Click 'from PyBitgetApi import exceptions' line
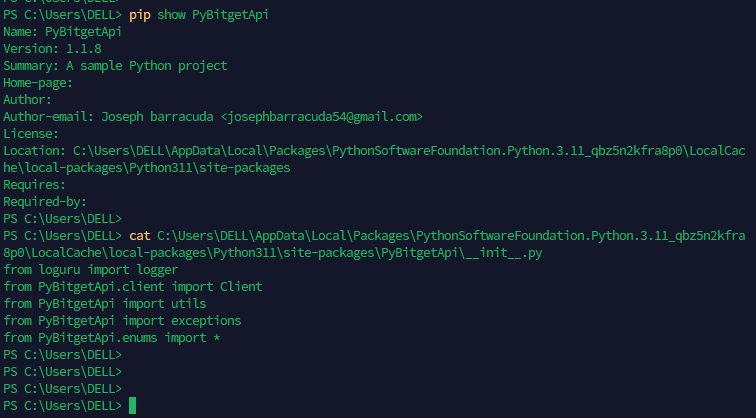756x418 pixels. tap(122, 321)
